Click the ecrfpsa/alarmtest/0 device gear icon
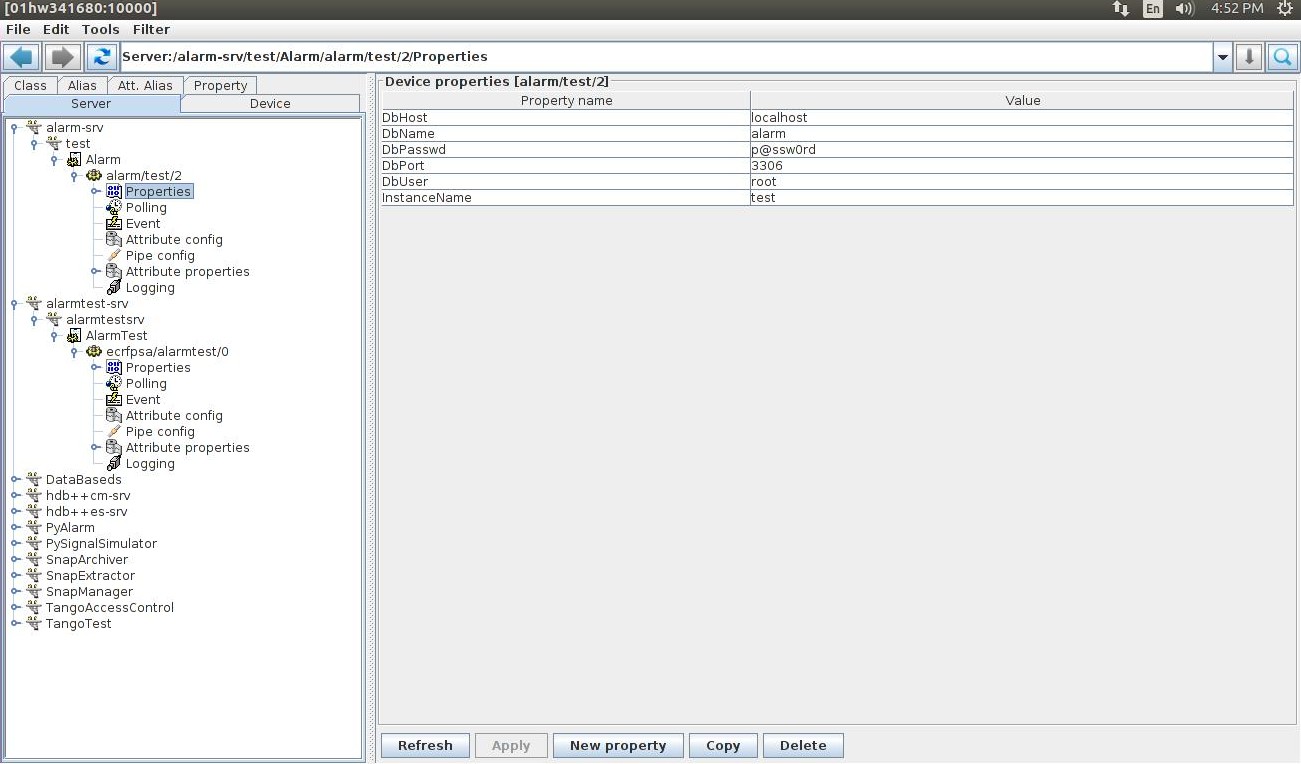 coord(94,352)
